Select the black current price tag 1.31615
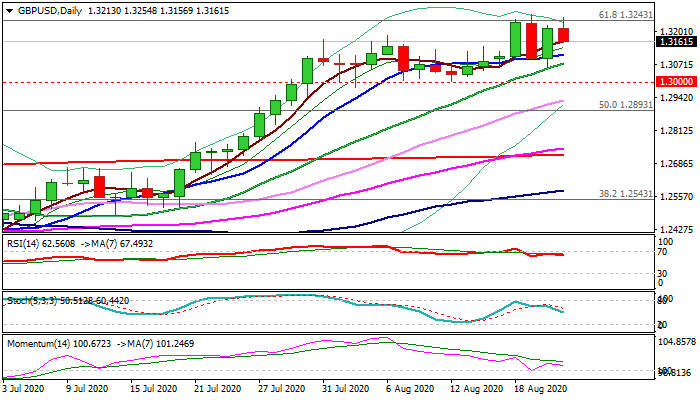The width and height of the screenshot is (700, 400). click(676, 42)
